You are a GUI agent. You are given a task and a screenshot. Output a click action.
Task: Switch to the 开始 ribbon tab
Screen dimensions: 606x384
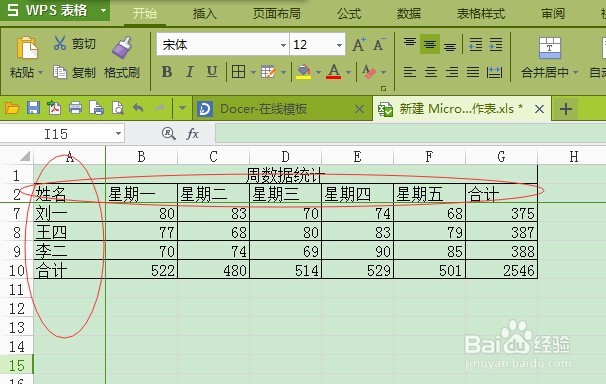coord(145,14)
